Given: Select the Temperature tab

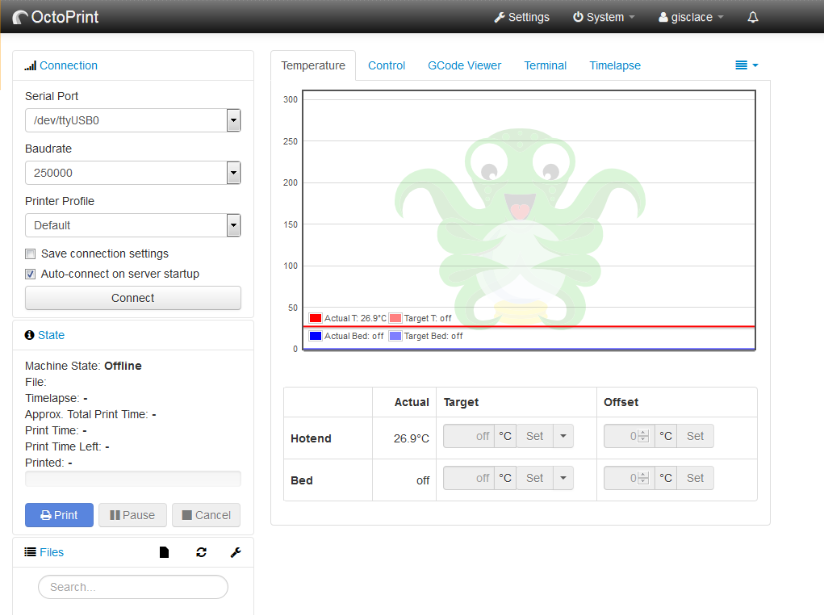Looking at the screenshot, I should [313, 65].
